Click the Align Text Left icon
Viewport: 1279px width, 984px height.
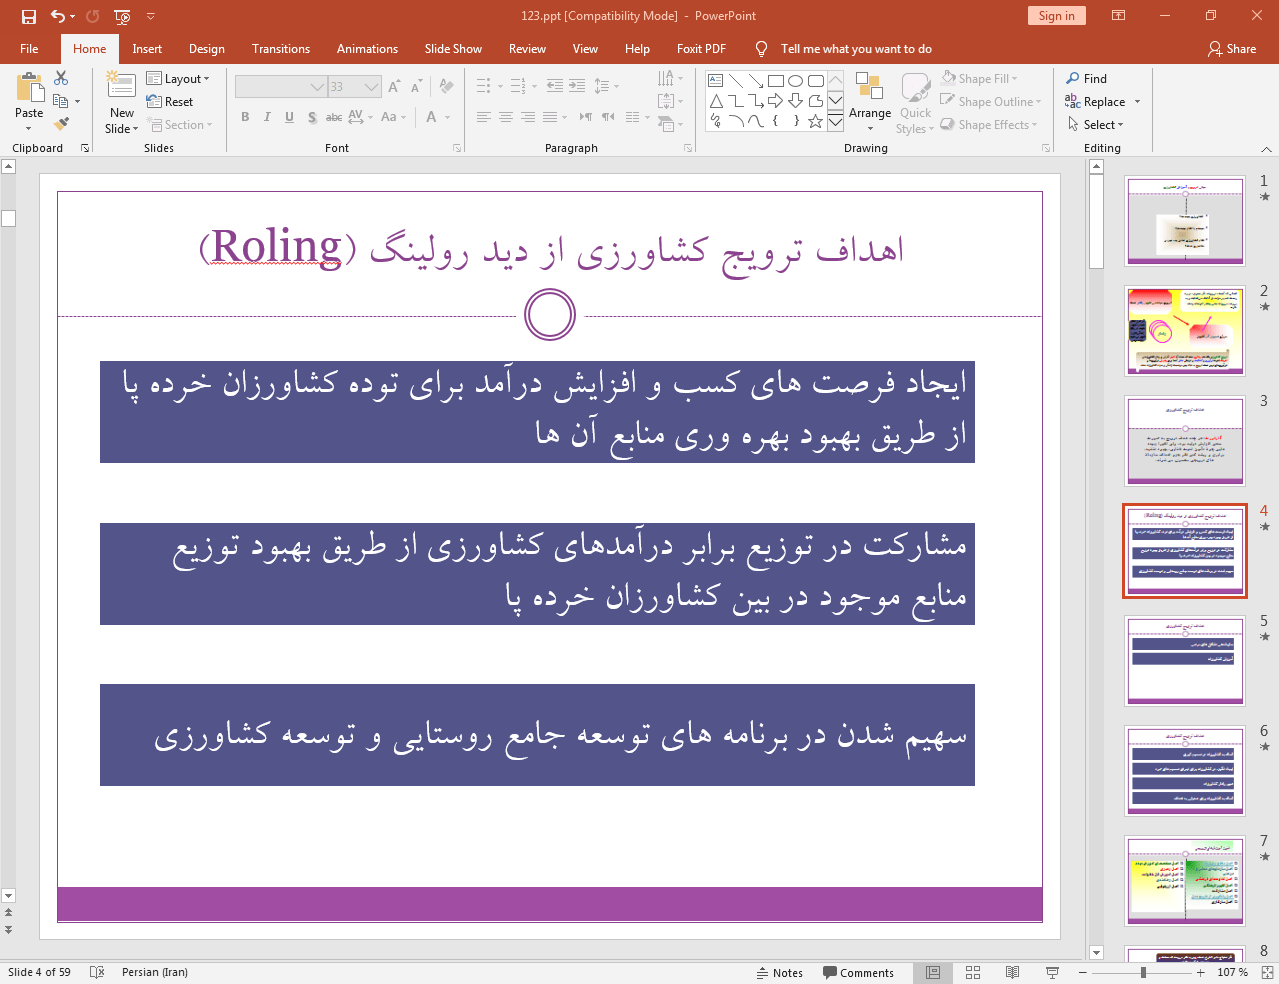483,117
